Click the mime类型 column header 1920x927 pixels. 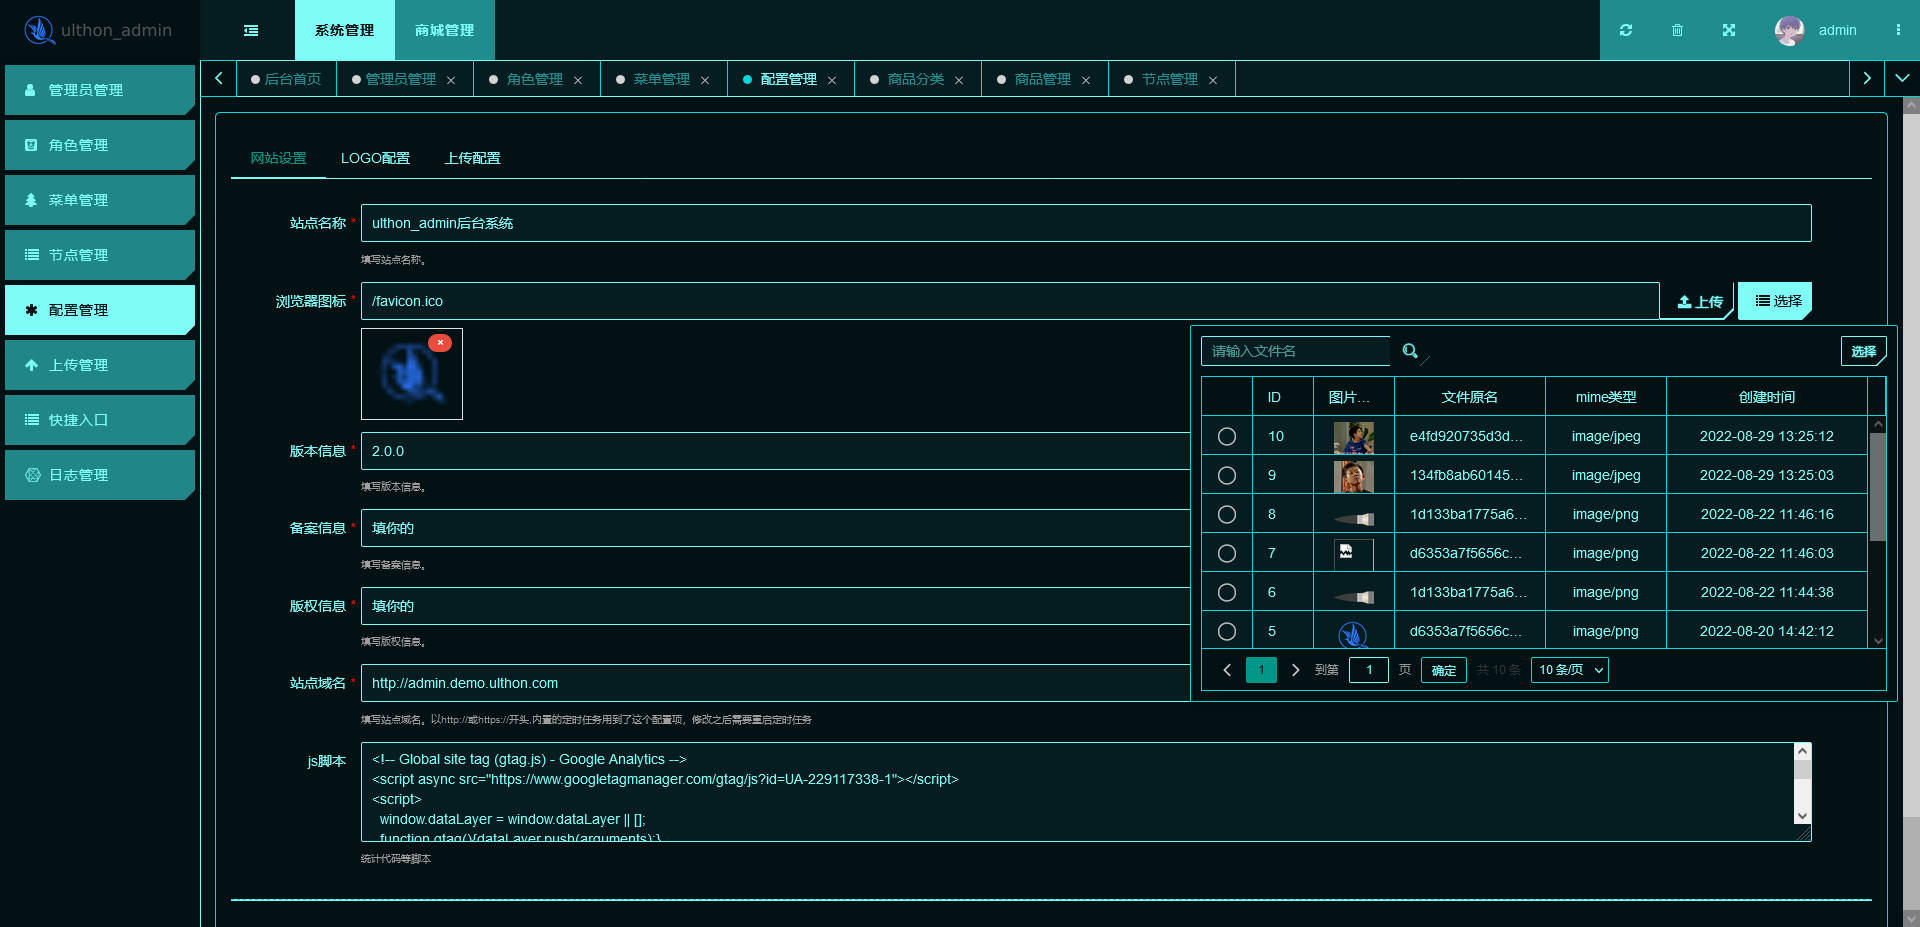[x=1606, y=397]
